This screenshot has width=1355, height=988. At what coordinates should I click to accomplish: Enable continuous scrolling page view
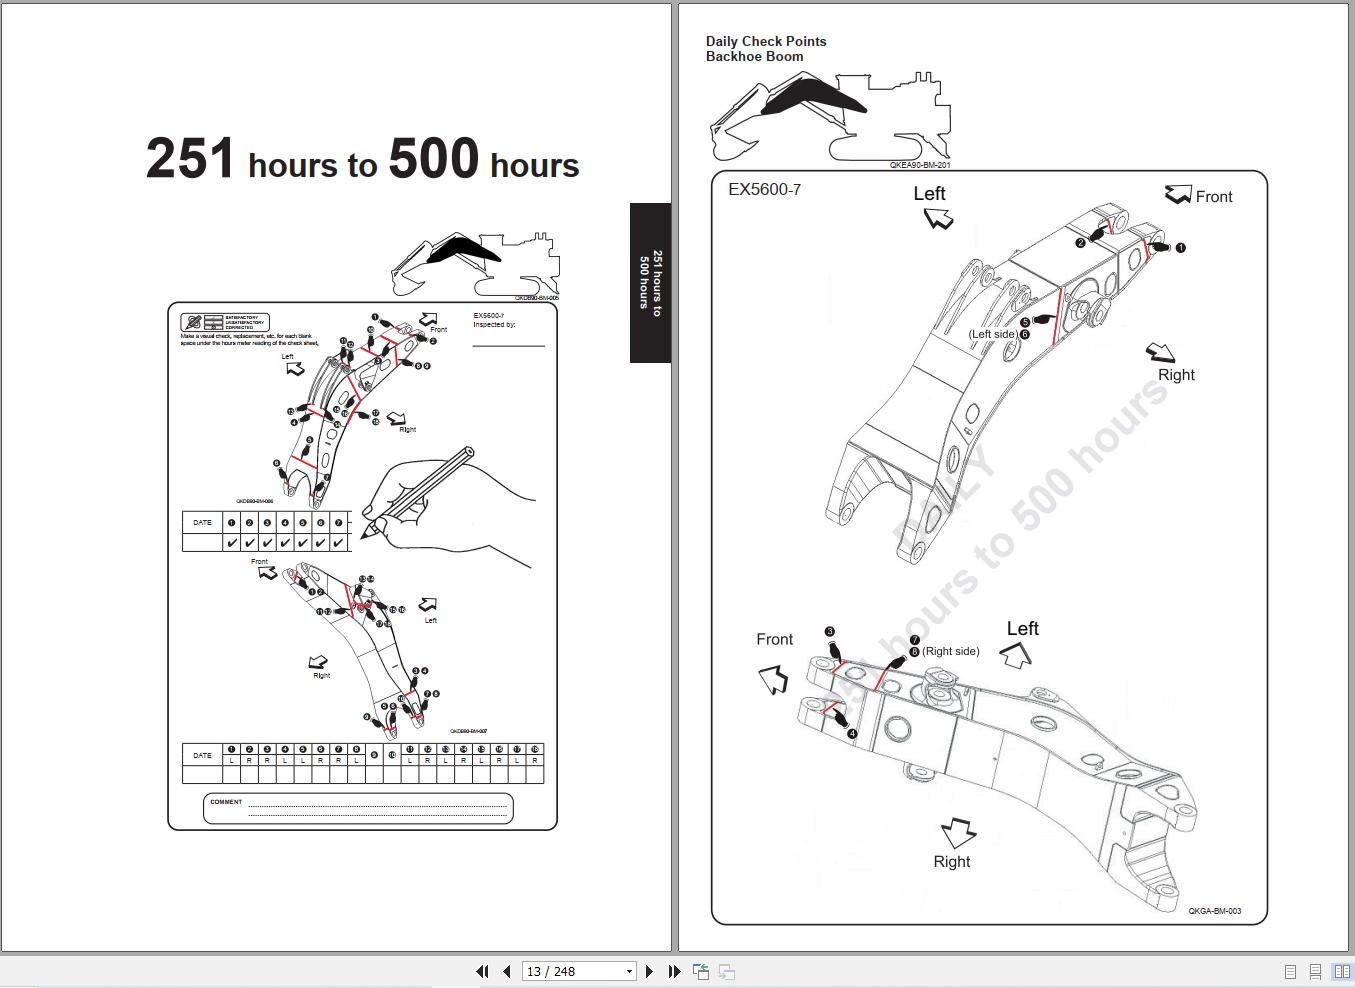point(1314,969)
